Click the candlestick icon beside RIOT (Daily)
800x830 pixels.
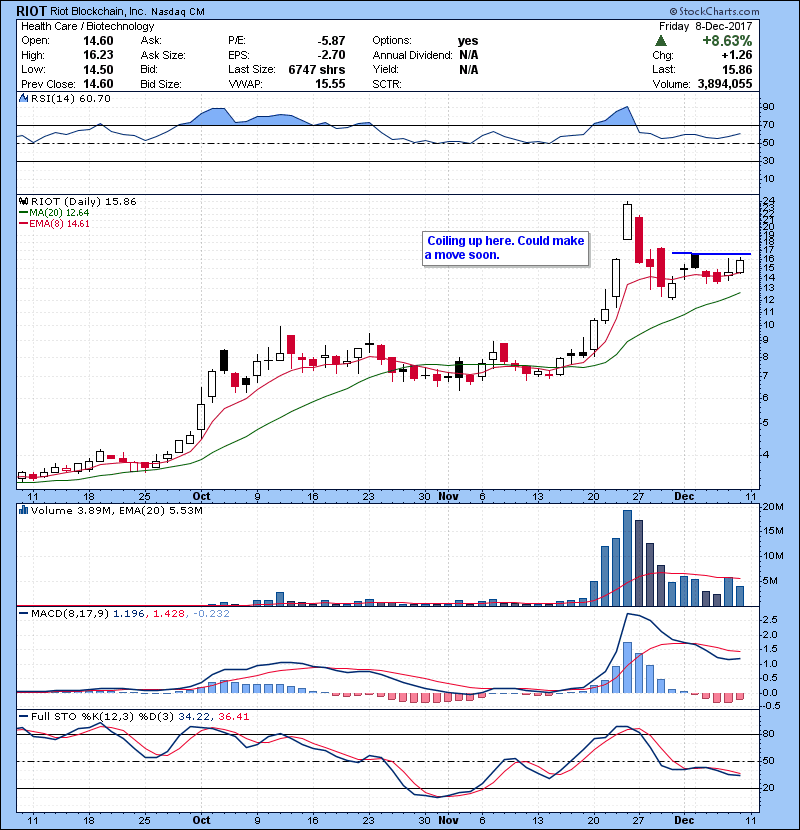[x=23, y=201]
